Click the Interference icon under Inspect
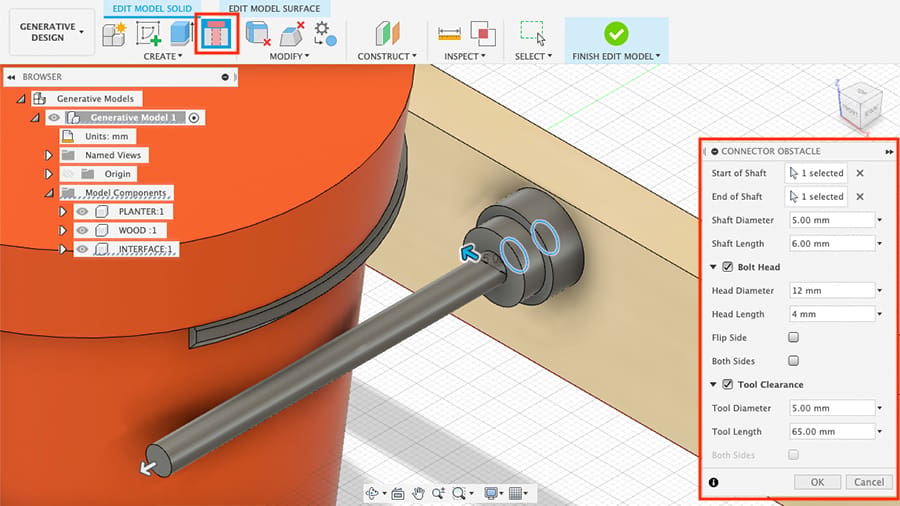This screenshot has width=900, height=506. (483, 34)
